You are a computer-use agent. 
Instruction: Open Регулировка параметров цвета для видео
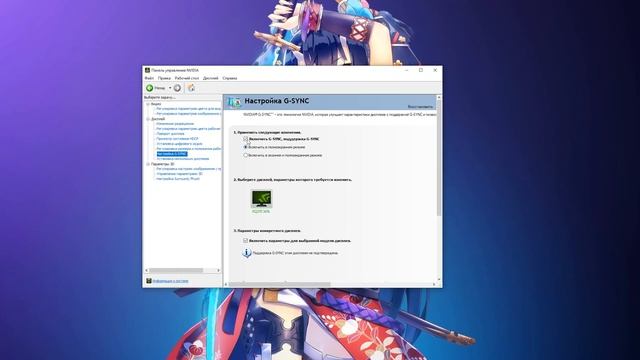[189, 109]
